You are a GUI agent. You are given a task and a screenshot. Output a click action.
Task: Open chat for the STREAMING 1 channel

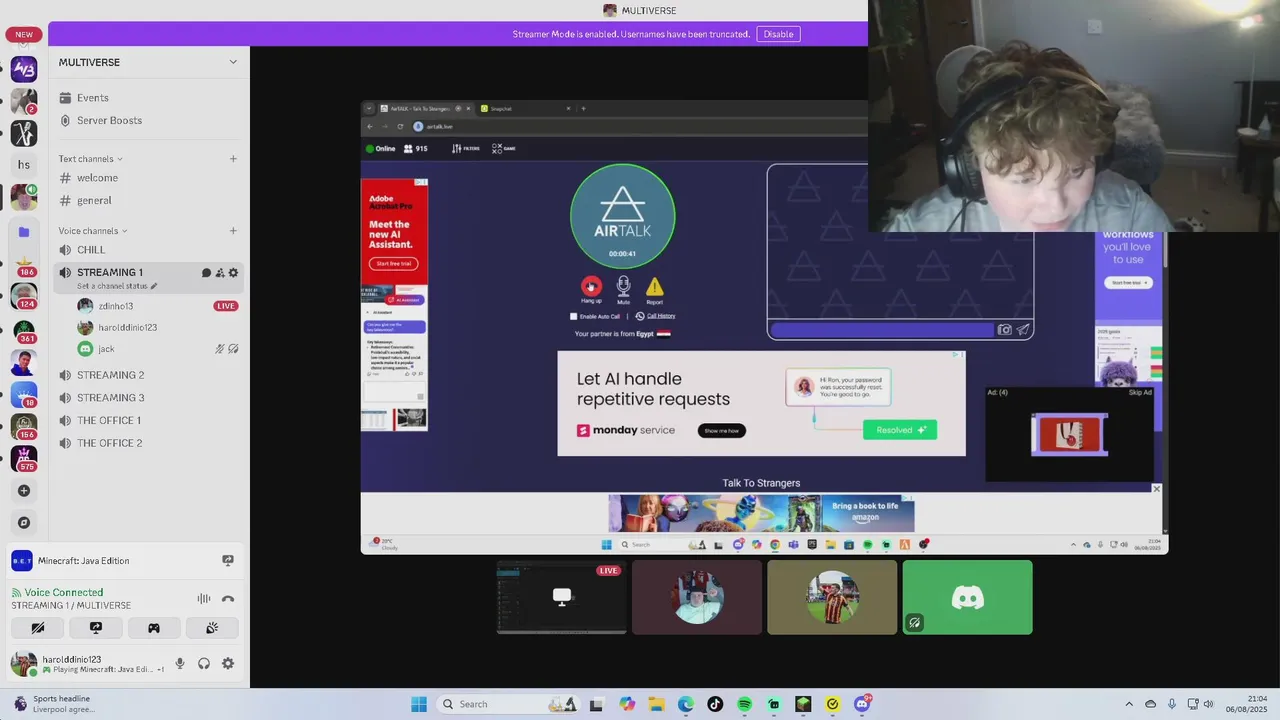click(x=207, y=273)
